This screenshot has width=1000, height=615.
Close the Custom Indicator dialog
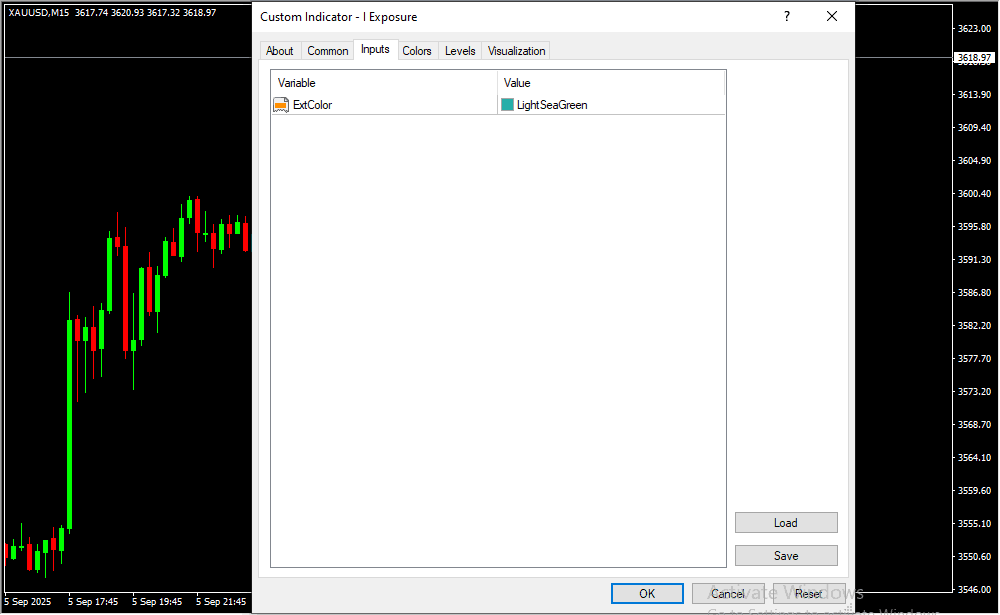831,17
